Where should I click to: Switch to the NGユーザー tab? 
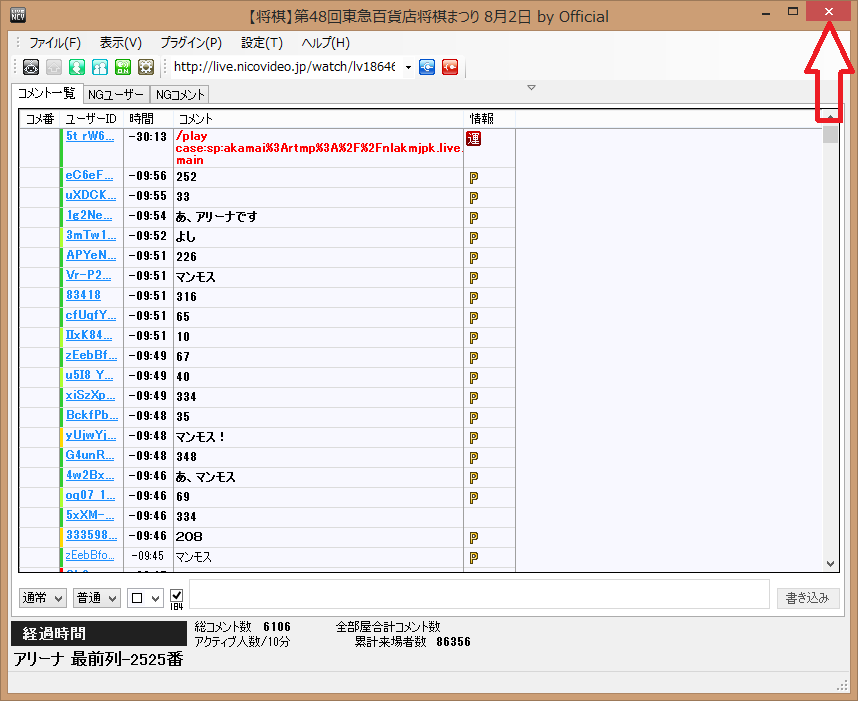pos(115,95)
